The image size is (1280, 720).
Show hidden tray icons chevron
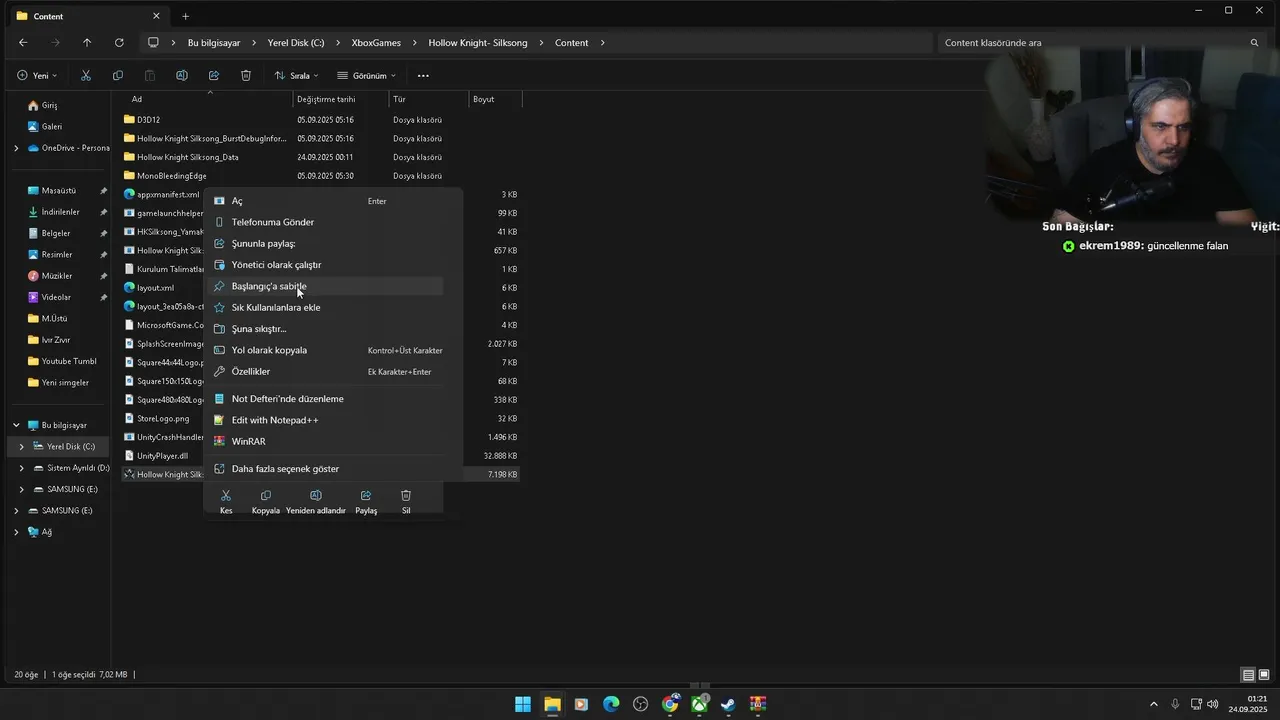(1154, 704)
